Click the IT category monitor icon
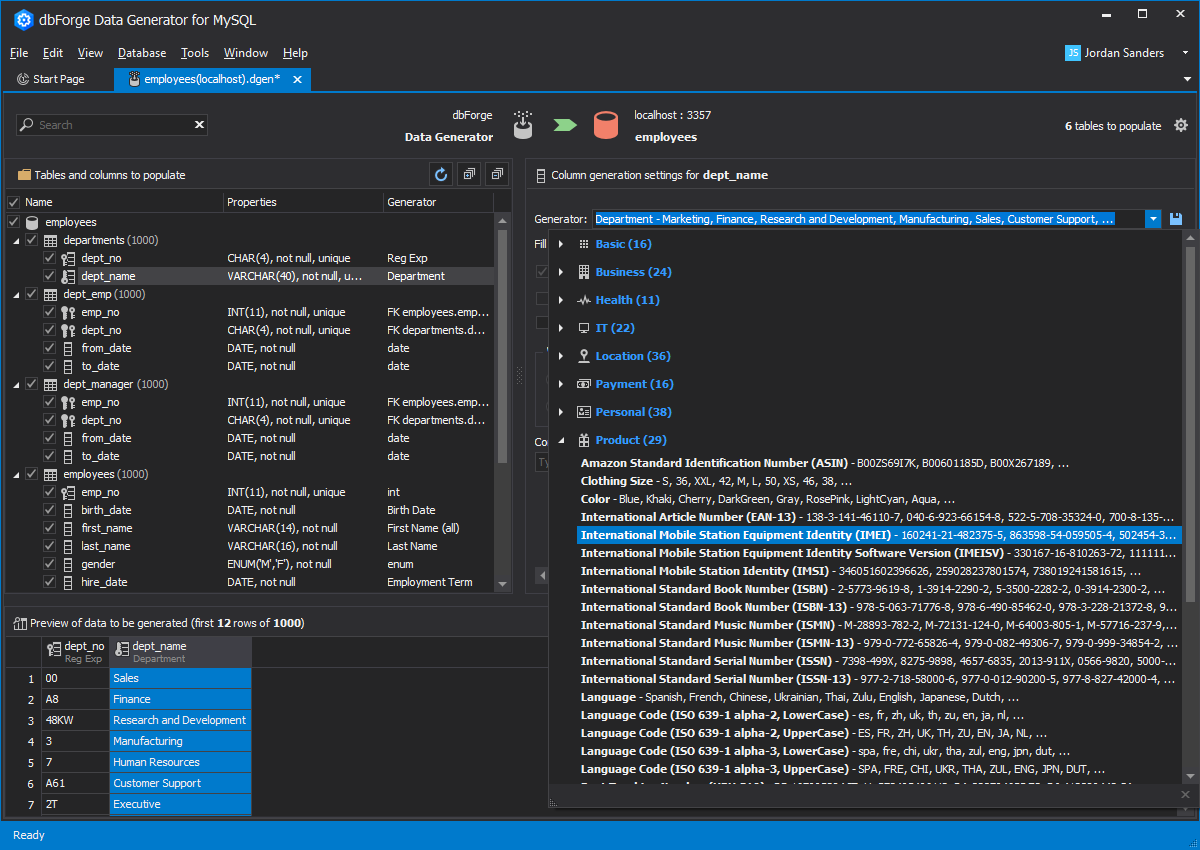The width and height of the screenshot is (1200, 850). [584, 328]
